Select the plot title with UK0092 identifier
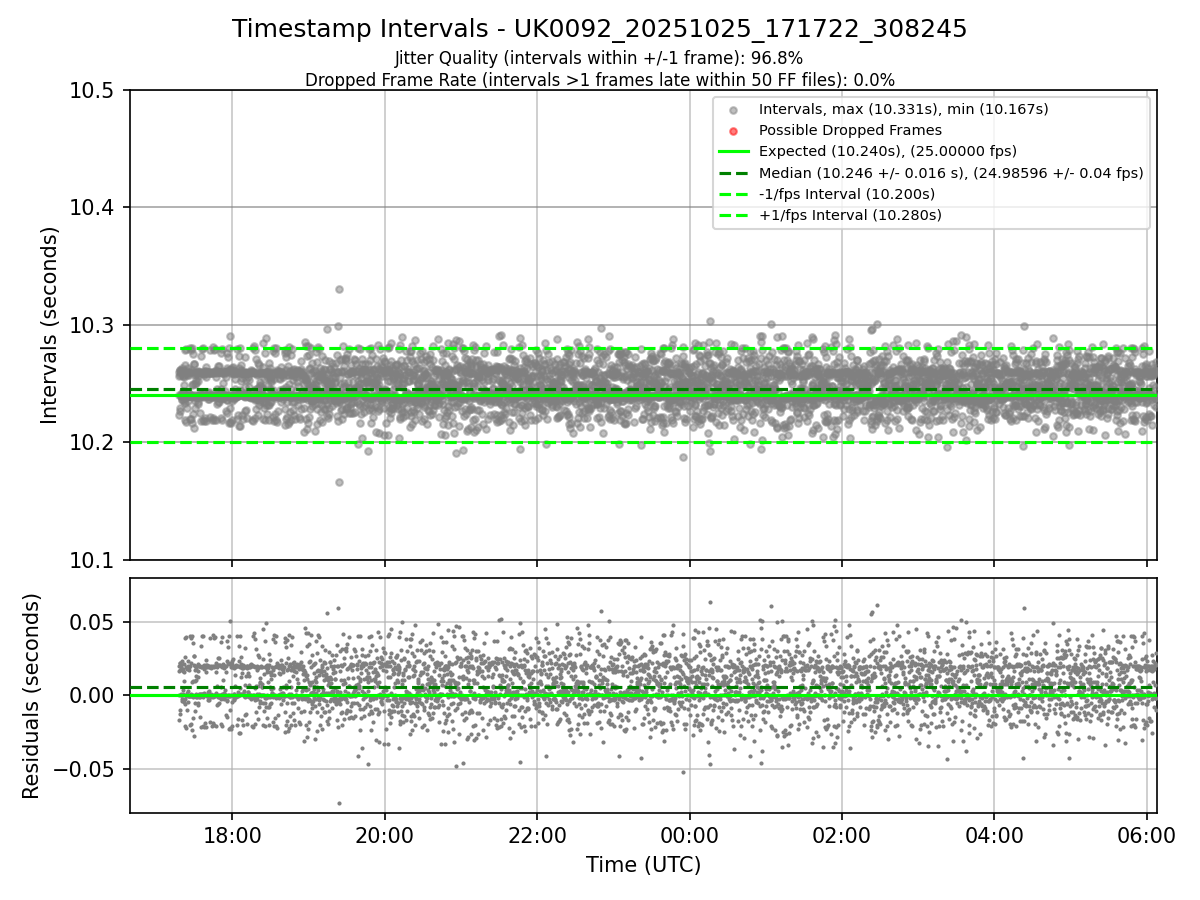The image size is (1200, 900). click(x=600, y=29)
